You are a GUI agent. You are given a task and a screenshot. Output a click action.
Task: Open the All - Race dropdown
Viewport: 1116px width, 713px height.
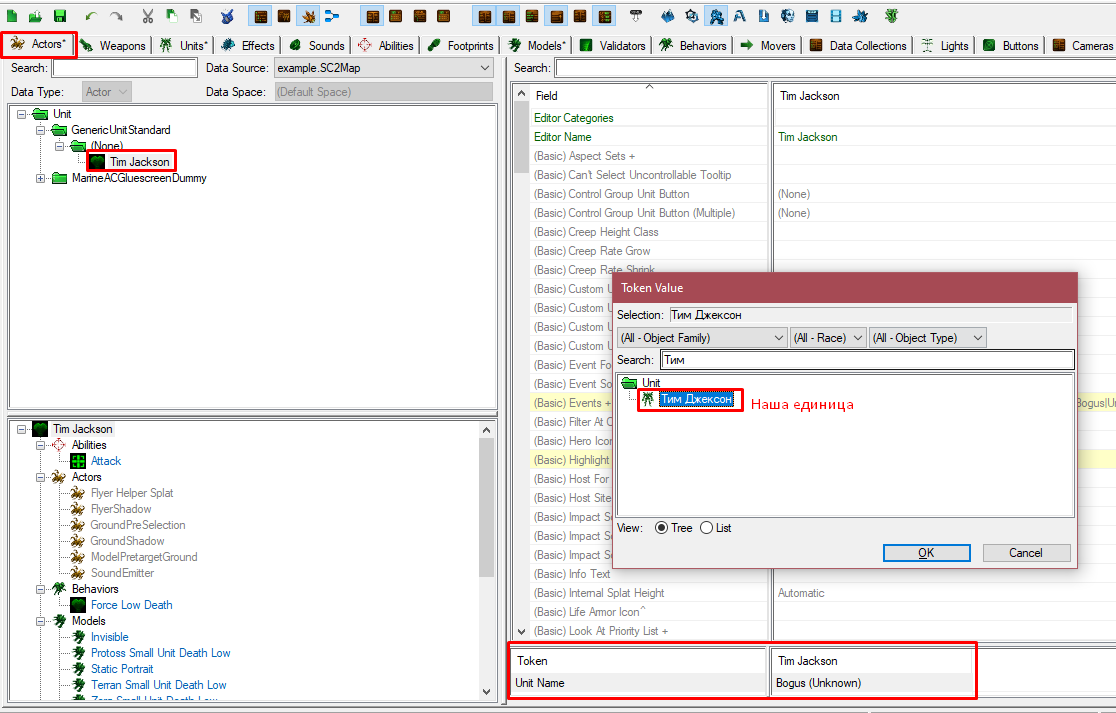pyautogui.click(x=828, y=338)
